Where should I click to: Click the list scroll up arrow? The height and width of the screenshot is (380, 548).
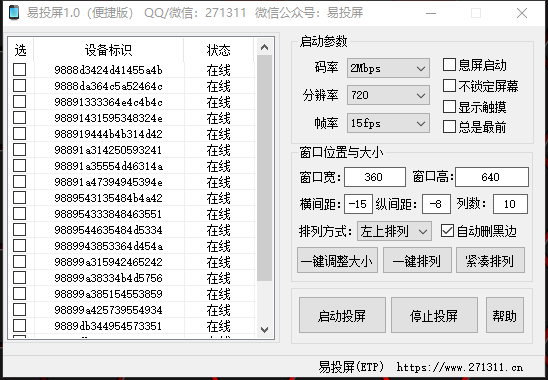[x=265, y=47]
